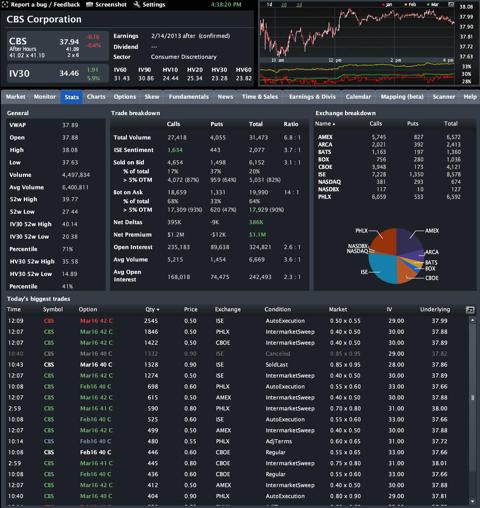Viewport: 480px width, 508px height.
Task: Click the Canceled condition cell
Action: 278,354
